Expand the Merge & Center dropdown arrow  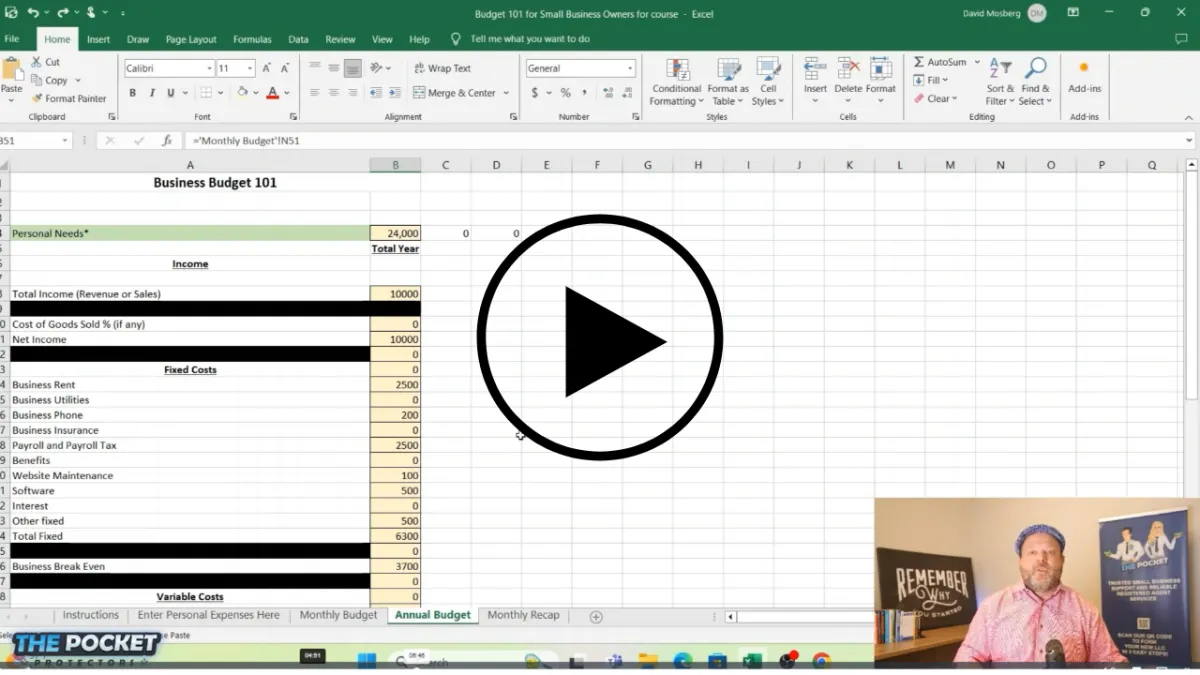coord(506,93)
